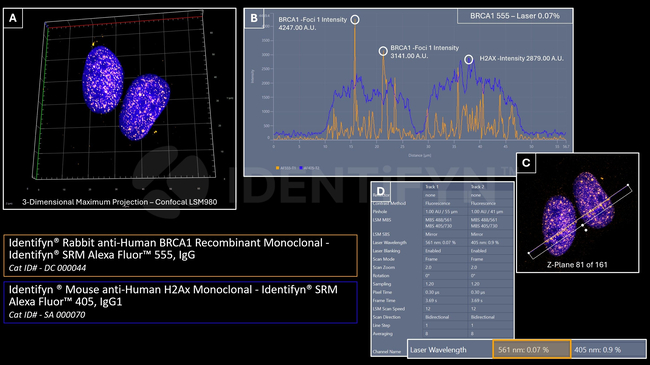Click the "Z-Plane 81 of 161" caption
650x365 pixels.
pos(577,265)
